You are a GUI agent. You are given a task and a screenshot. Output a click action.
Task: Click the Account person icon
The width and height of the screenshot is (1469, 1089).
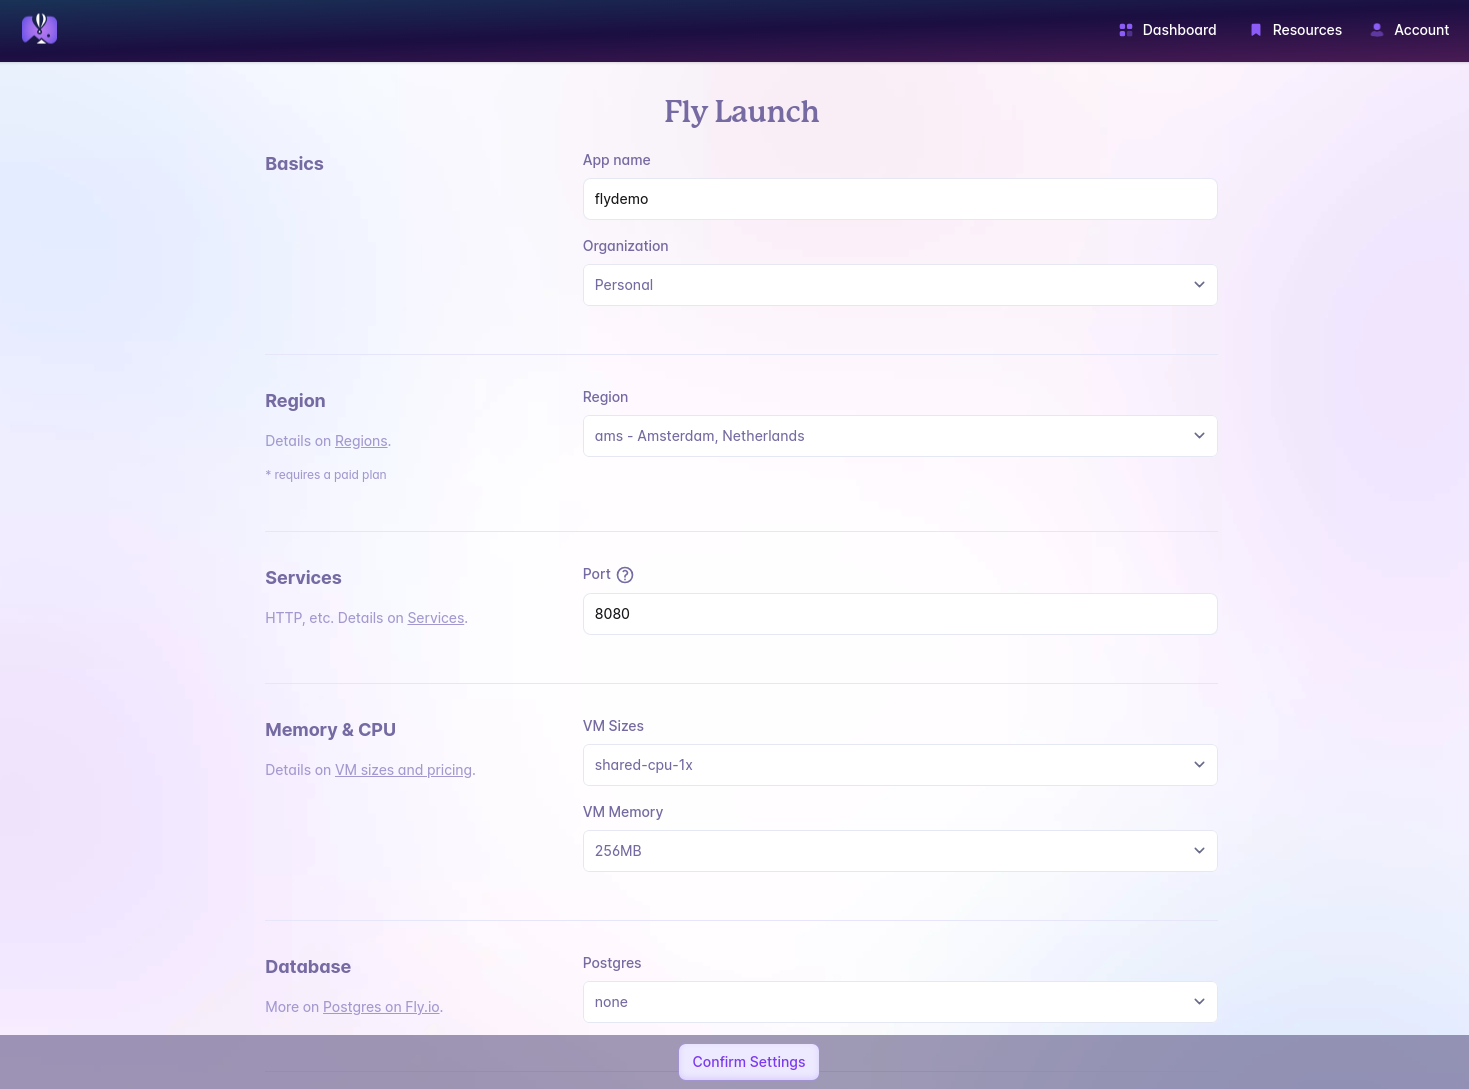click(1377, 30)
